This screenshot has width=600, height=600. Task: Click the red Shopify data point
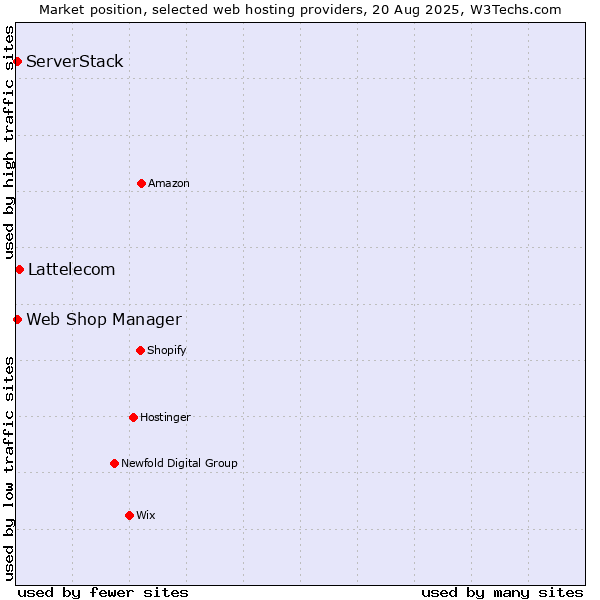140,351
